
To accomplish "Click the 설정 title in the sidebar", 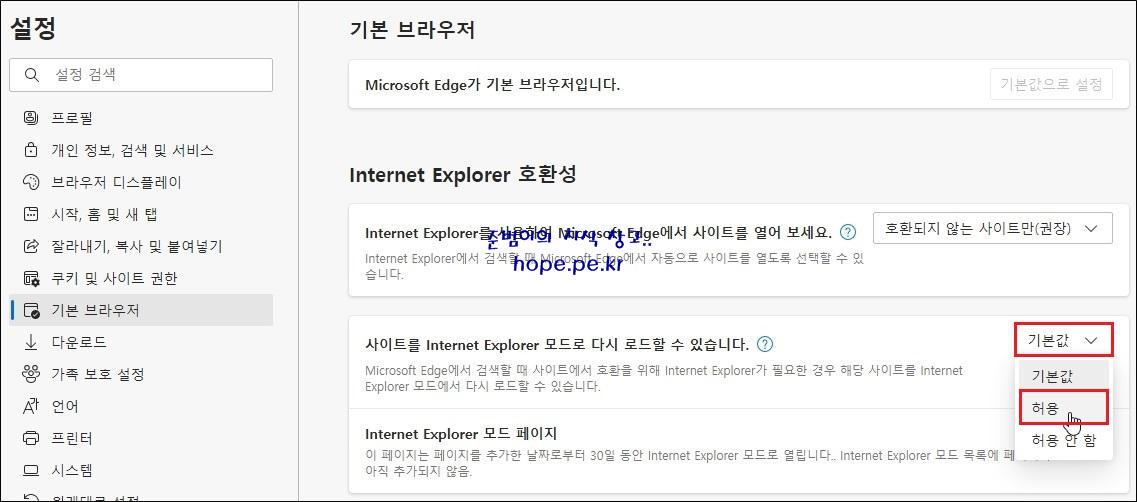I will [33, 28].
